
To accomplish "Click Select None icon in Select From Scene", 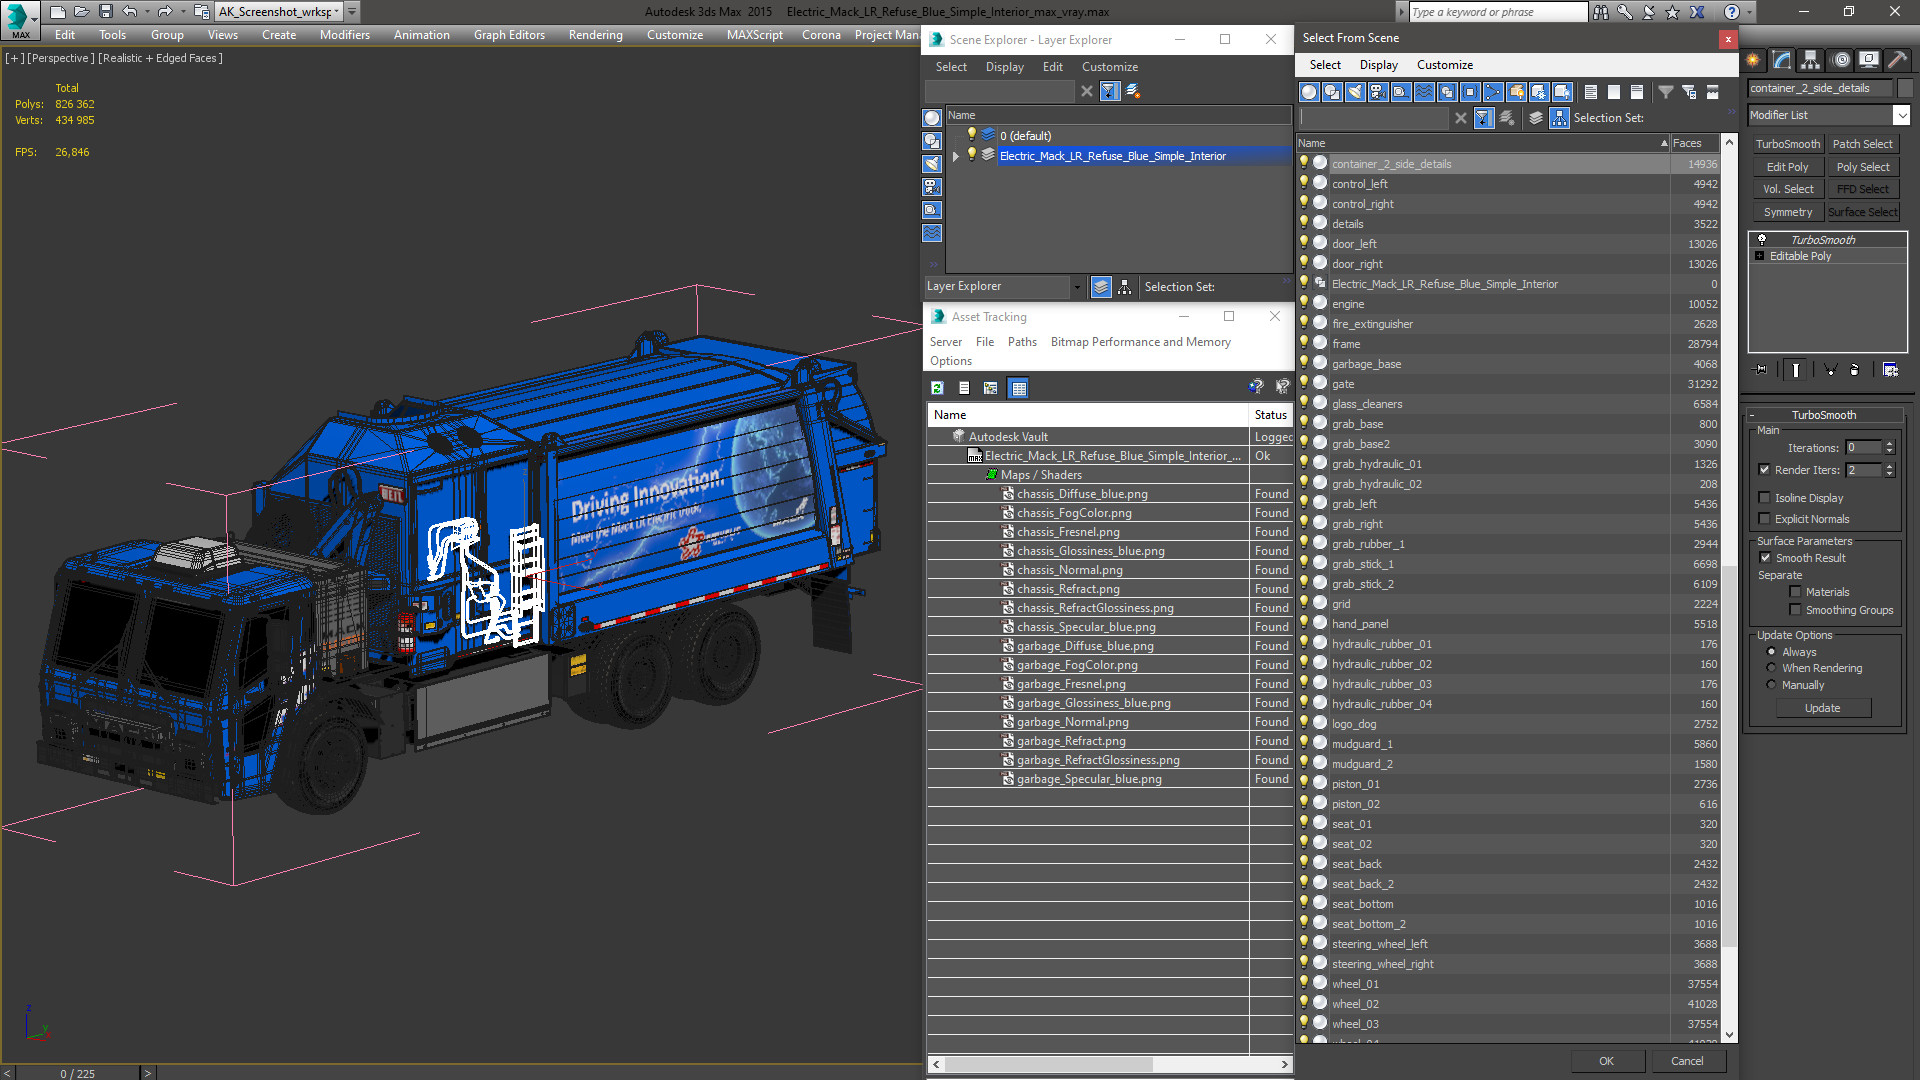I will 1614,92.
